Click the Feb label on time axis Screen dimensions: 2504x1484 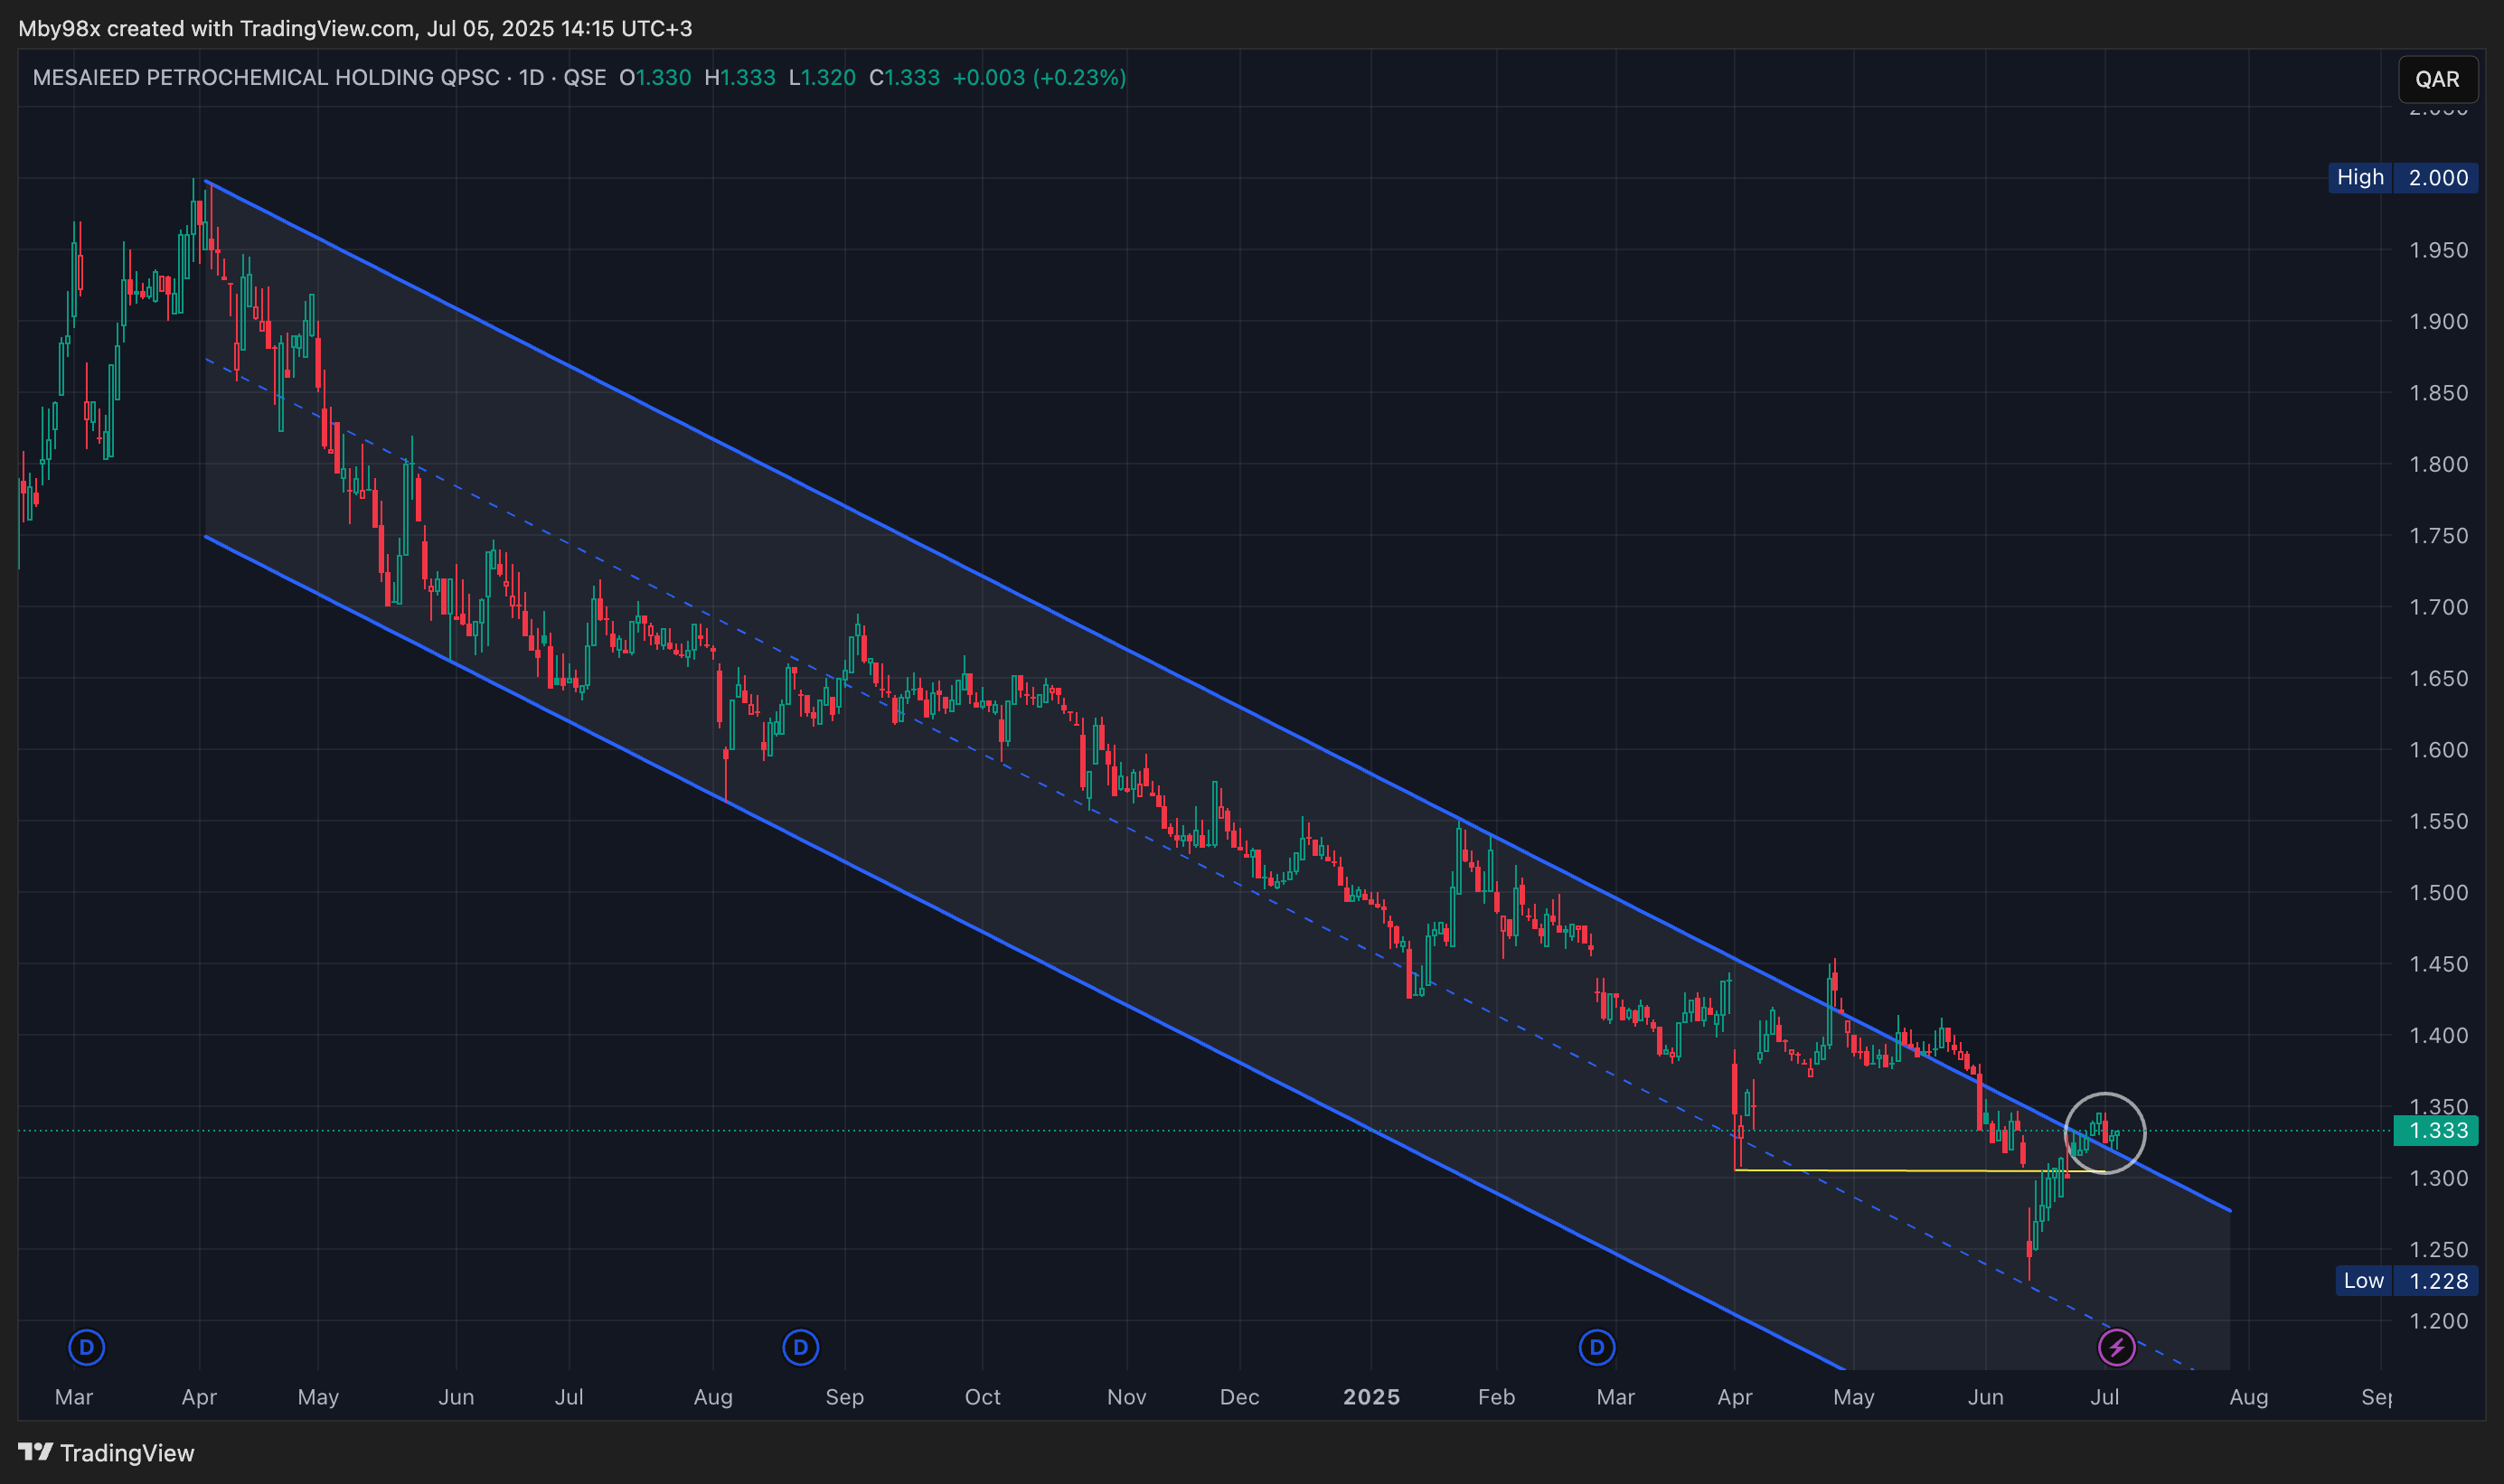click(x=1496, y=1396)
